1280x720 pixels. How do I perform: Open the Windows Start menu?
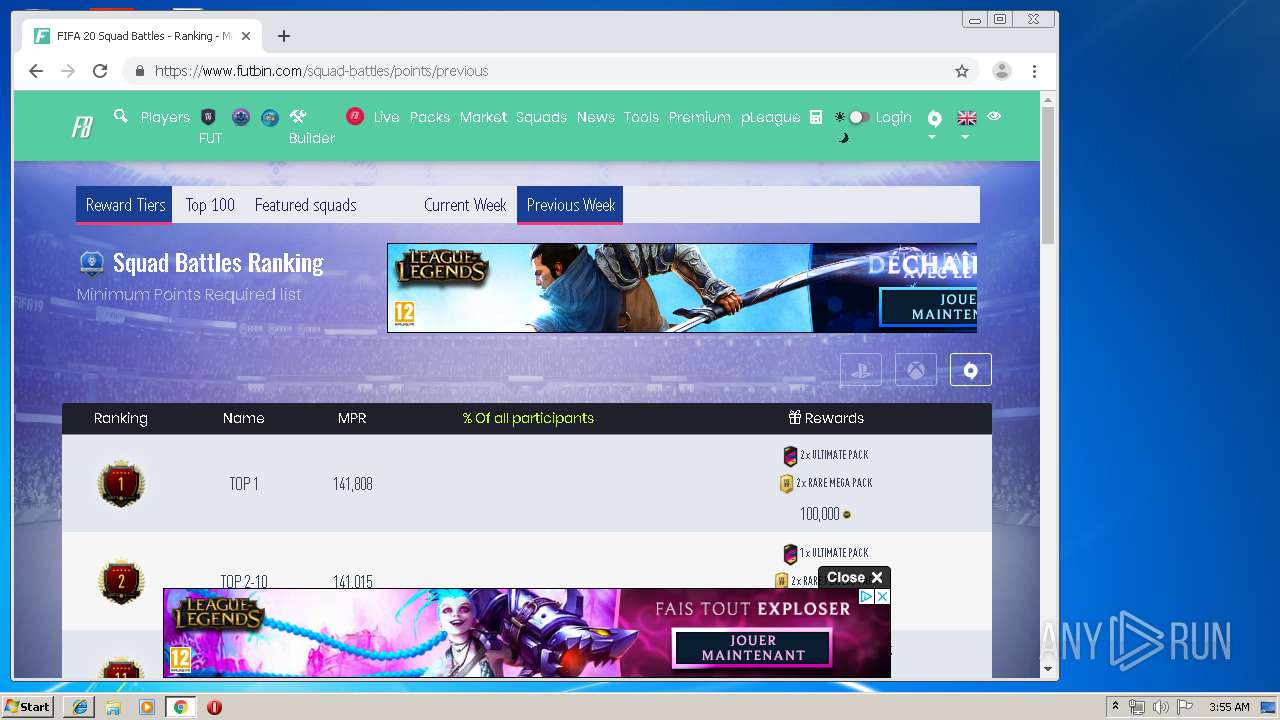click(27, 707)
